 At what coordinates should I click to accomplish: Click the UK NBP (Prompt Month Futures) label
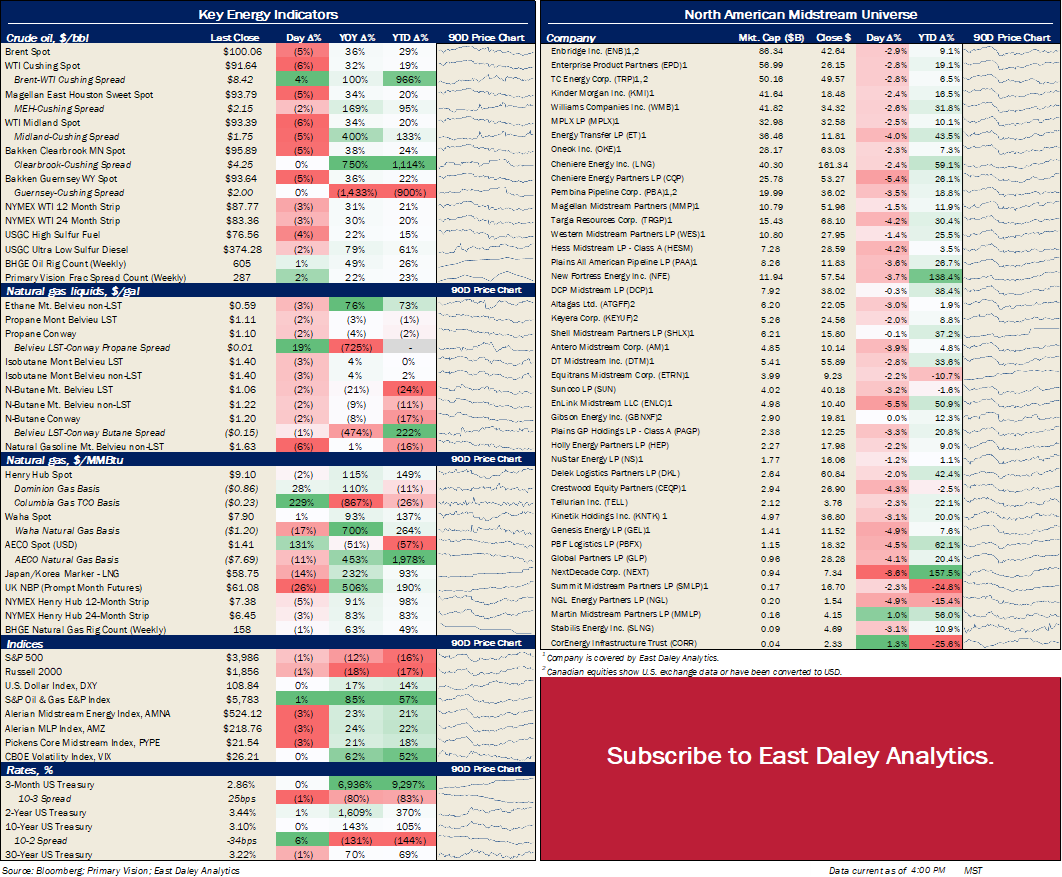[74, 588]
